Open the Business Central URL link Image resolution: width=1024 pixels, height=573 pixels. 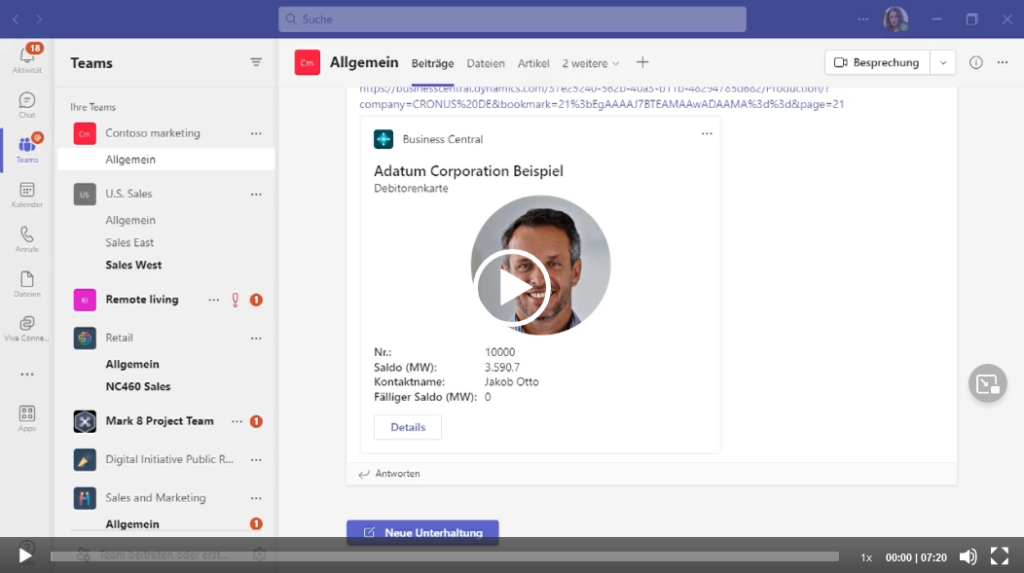click(601, 97)
